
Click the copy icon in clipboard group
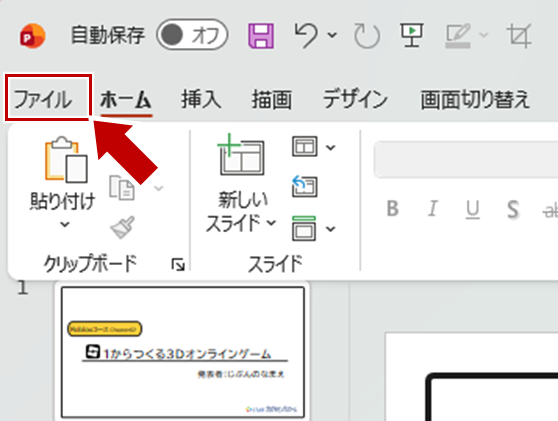(x=122, y=187)
